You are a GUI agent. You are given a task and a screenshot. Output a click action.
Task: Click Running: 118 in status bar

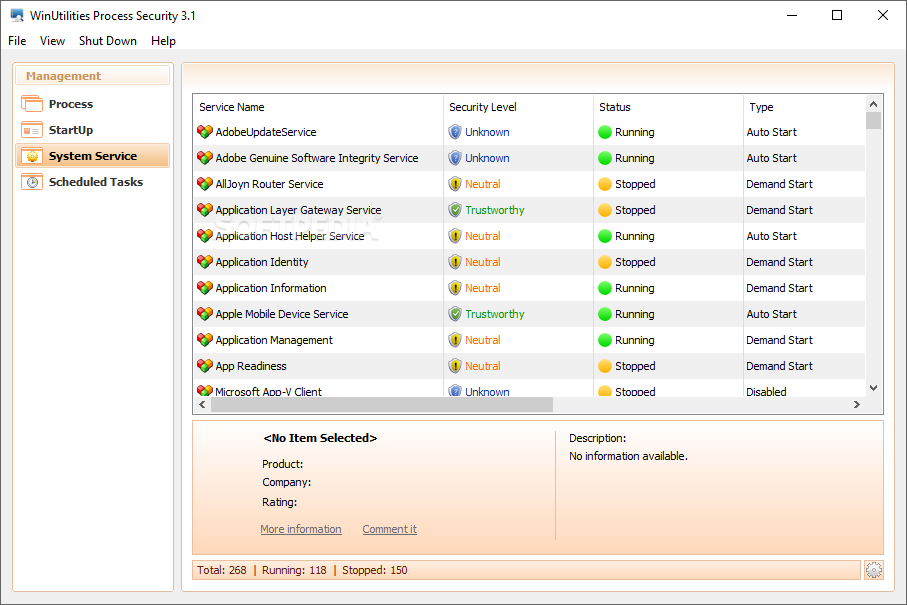[294, 570]
